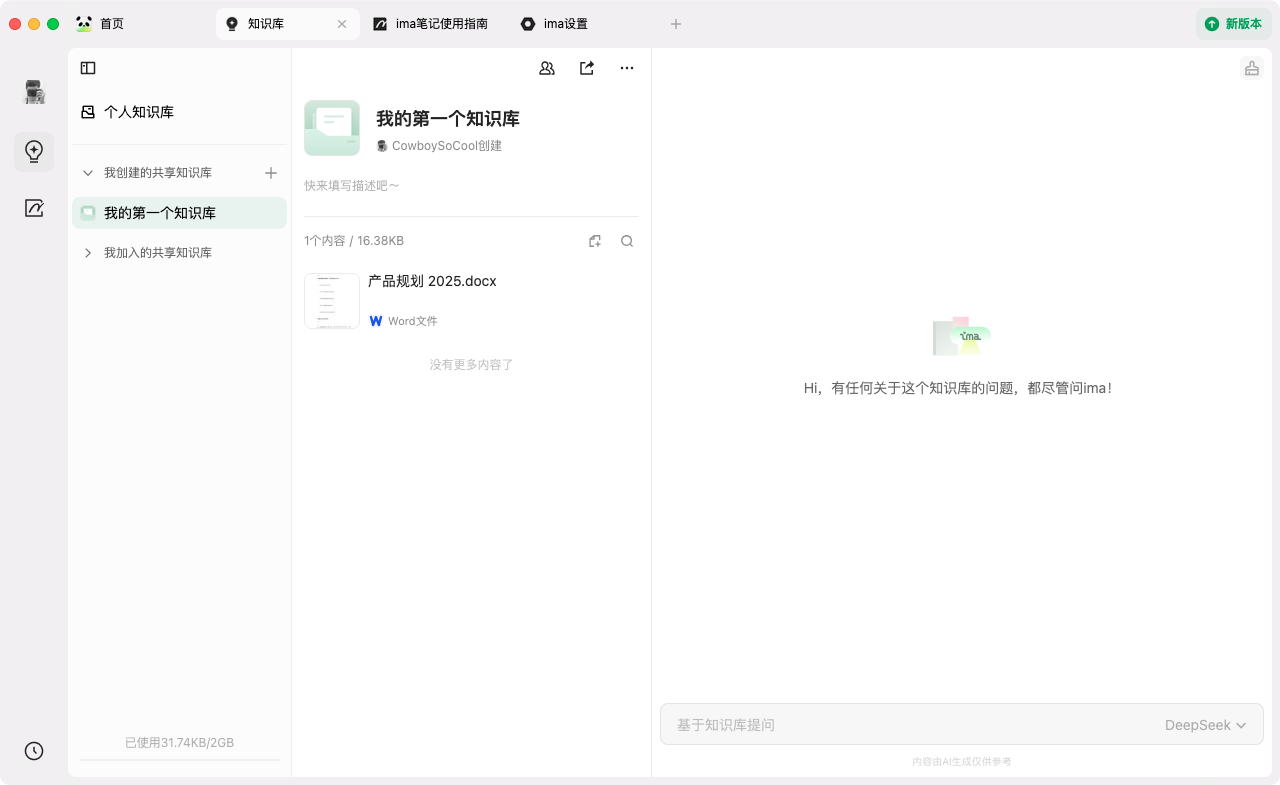Collapse 我创建的共享知识库 section
Viewport: 1280px width, 785px height.
click(88, 173)
